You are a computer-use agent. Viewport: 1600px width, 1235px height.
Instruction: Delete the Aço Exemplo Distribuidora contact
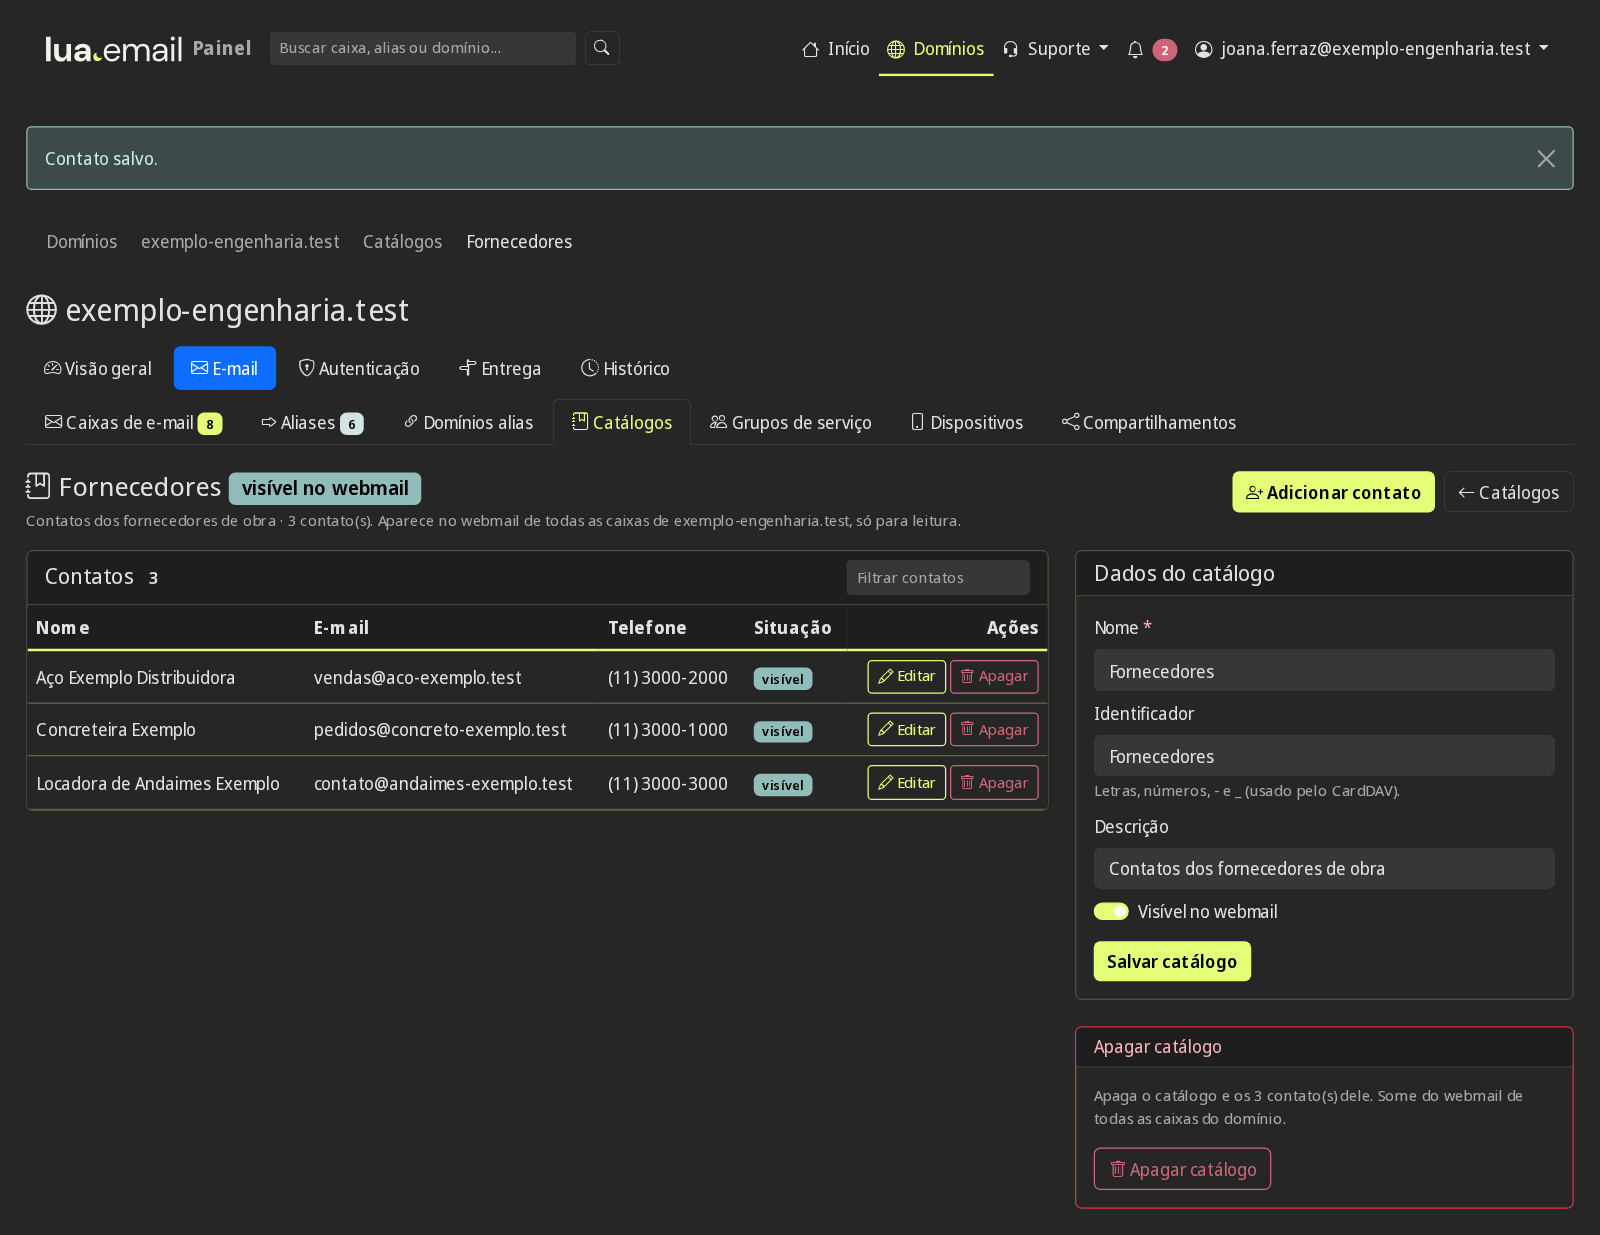[994, 677]
